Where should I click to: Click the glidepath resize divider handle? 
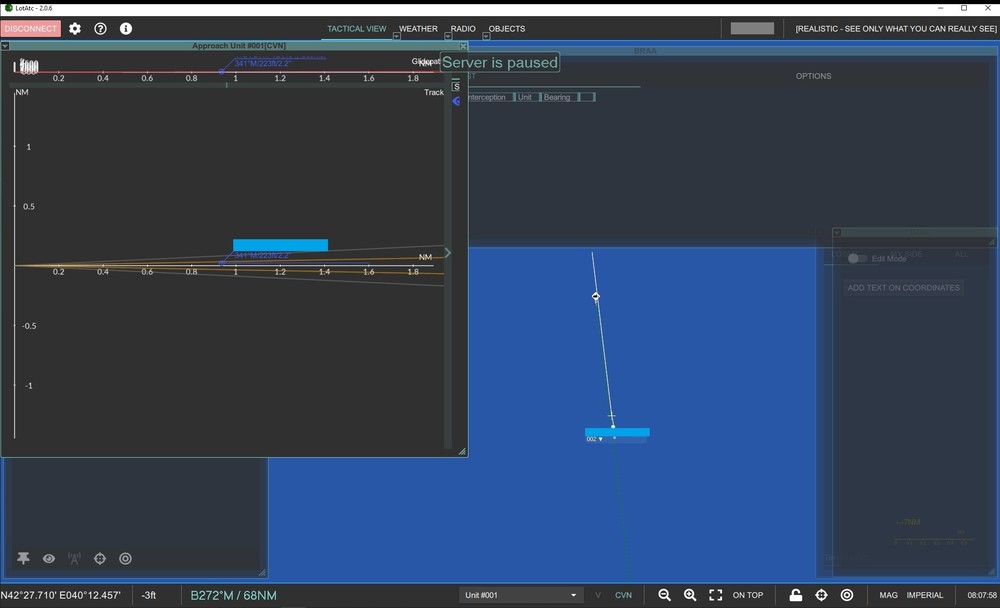226,85
